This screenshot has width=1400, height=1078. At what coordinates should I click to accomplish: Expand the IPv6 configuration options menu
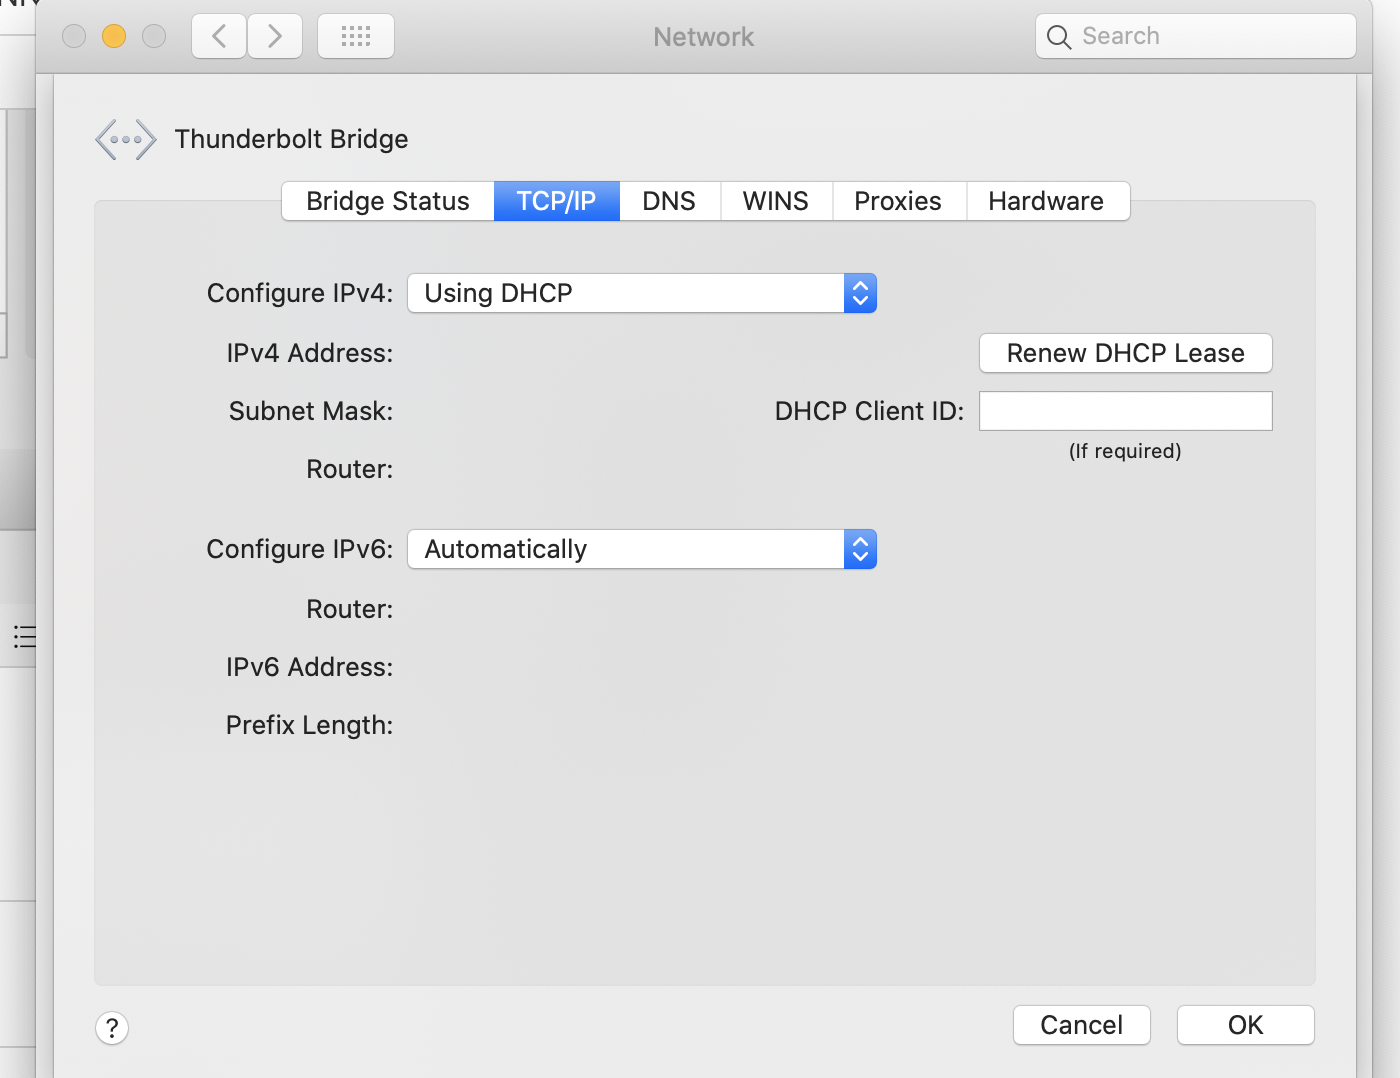pos(860,549)
